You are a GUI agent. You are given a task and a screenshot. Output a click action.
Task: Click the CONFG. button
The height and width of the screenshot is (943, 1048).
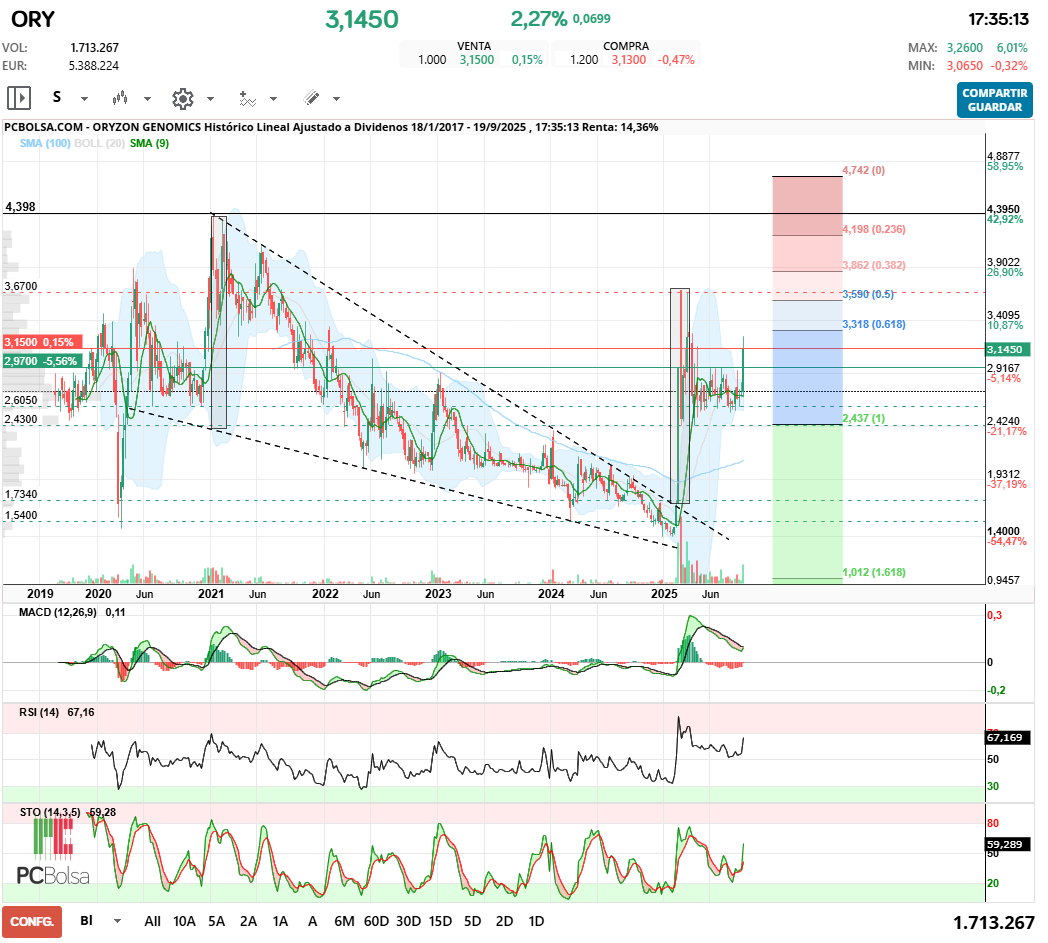[x=32, y=922]
